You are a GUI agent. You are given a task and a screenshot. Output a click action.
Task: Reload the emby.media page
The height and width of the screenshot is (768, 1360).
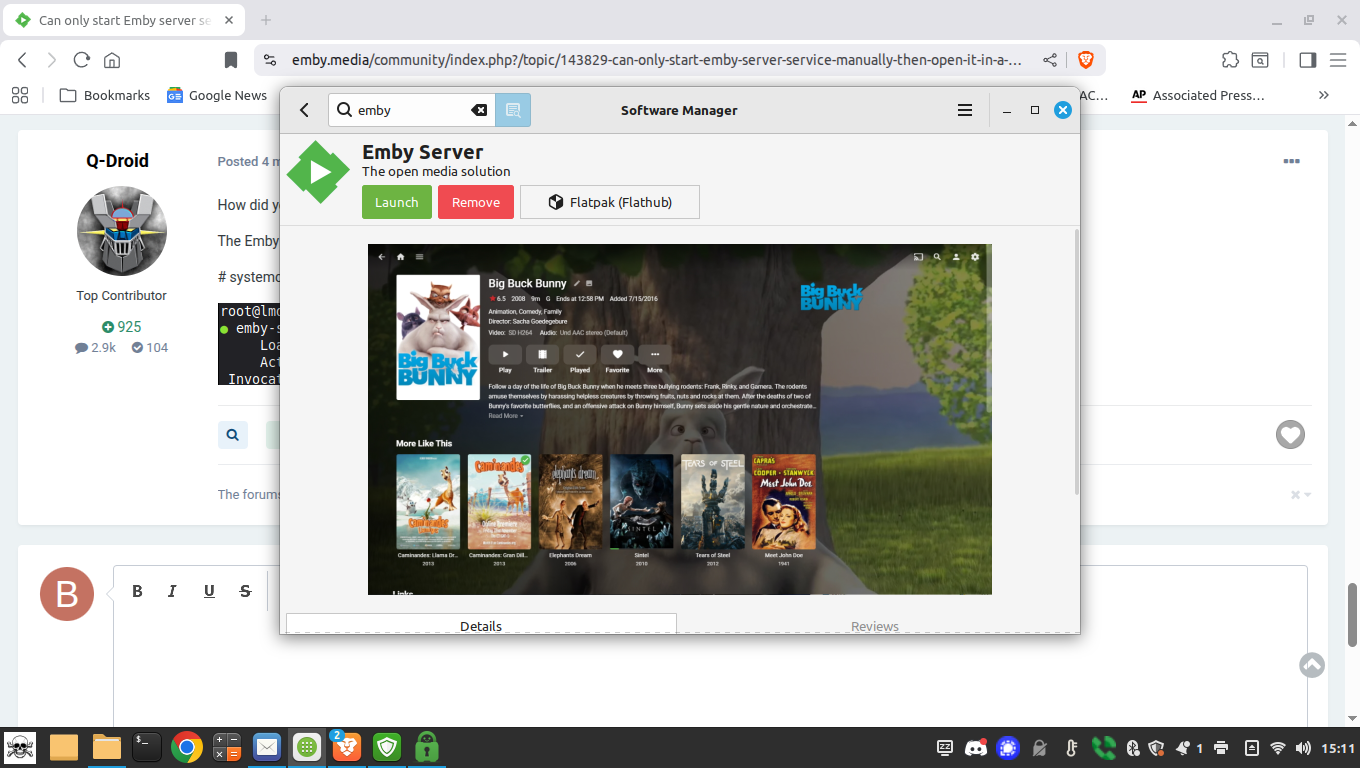(x=82, y=60)
